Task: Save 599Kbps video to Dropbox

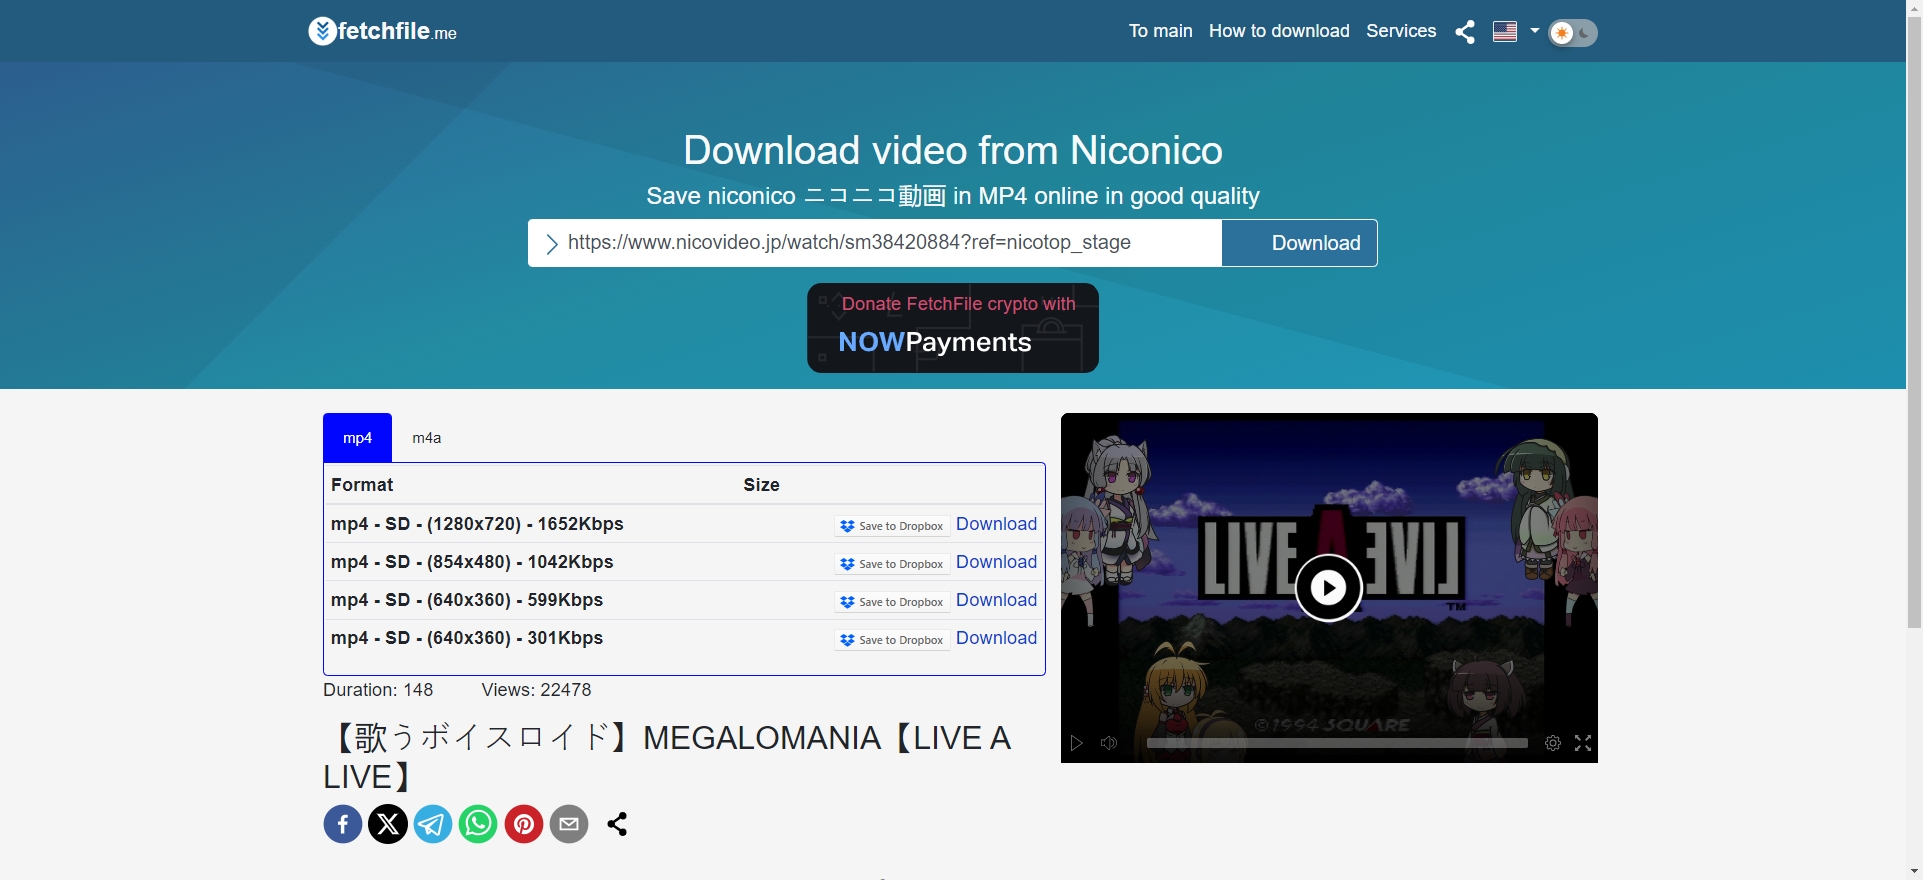Action: coord(892,602)
